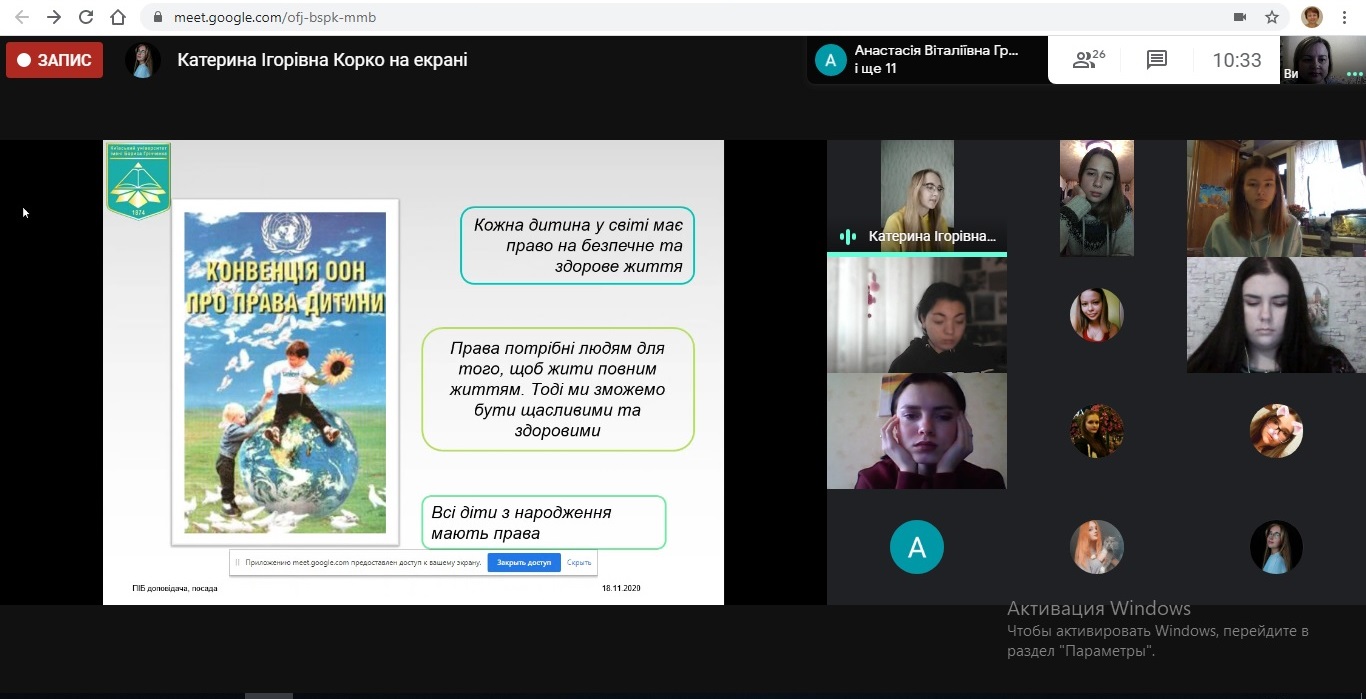Open the Chrome three-dot menu
The width and height of the screenshot is (1366, 699).
click(x=1345, y=17)
